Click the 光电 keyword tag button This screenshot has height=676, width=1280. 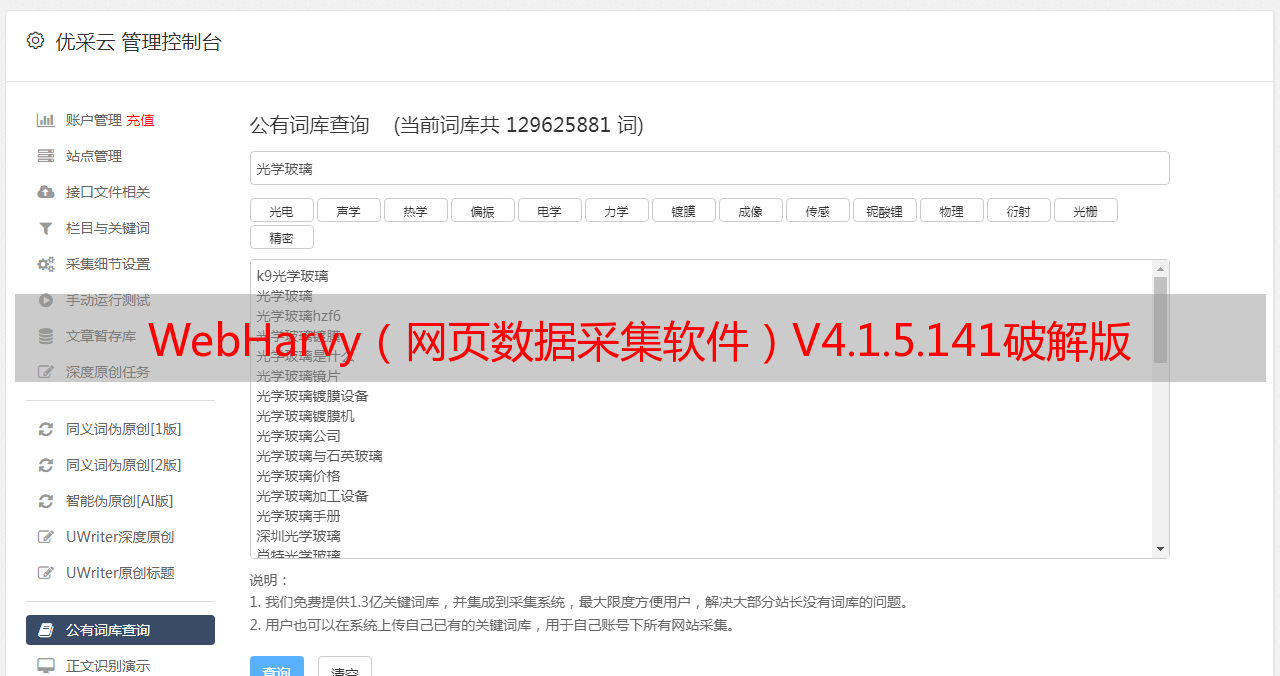tap(282, 211)
